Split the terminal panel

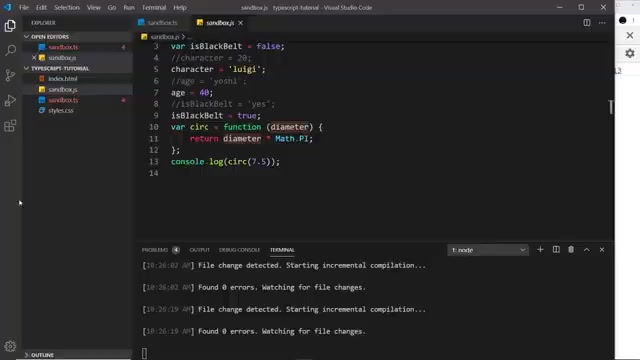tap(556, 249)
